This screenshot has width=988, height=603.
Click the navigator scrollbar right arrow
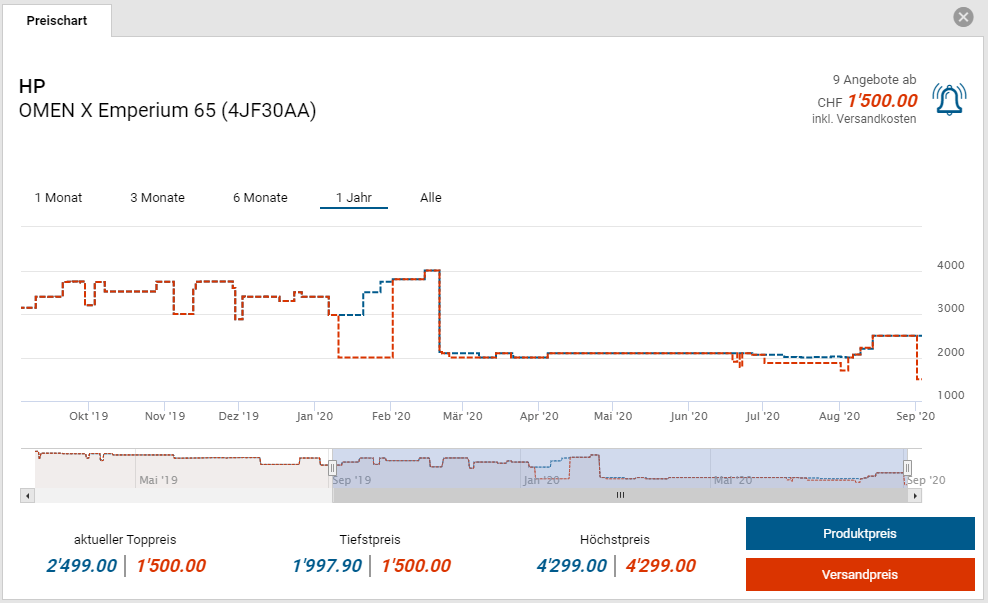[x=917, y=495]
